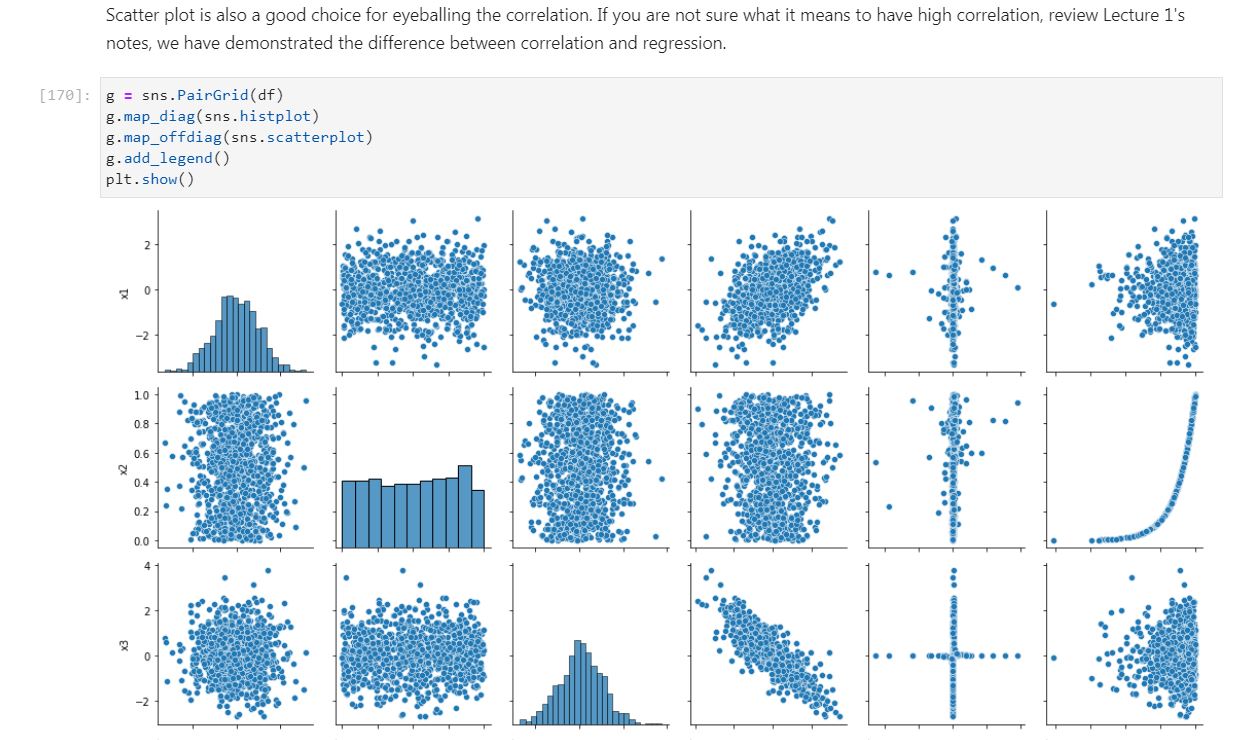Image resolution: width=1234 pixels, height=740 pixels.
Task: Click the x1 scatter plot showing positive correlation
Action: (x=767, y=292)
